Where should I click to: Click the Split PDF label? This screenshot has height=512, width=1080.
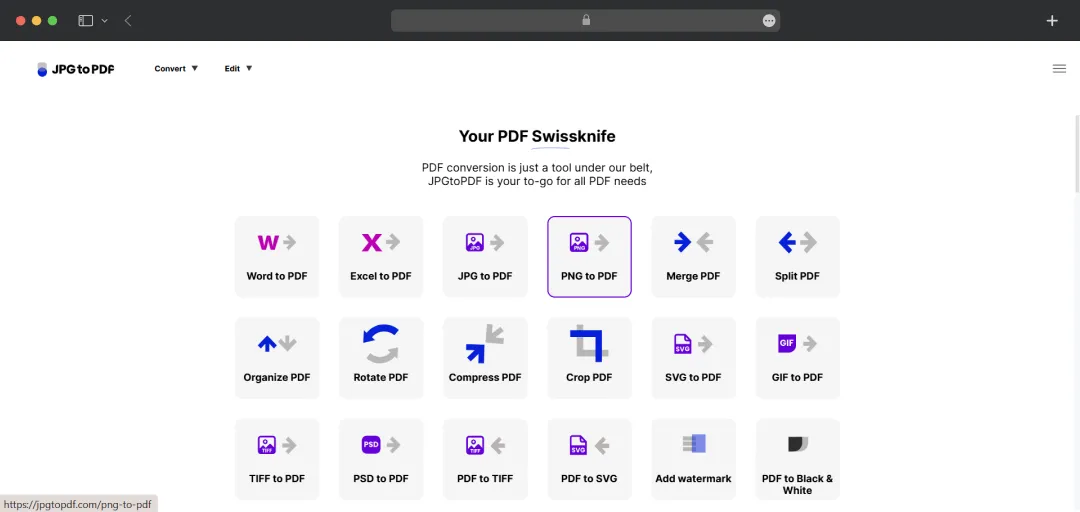coord(798,276)
